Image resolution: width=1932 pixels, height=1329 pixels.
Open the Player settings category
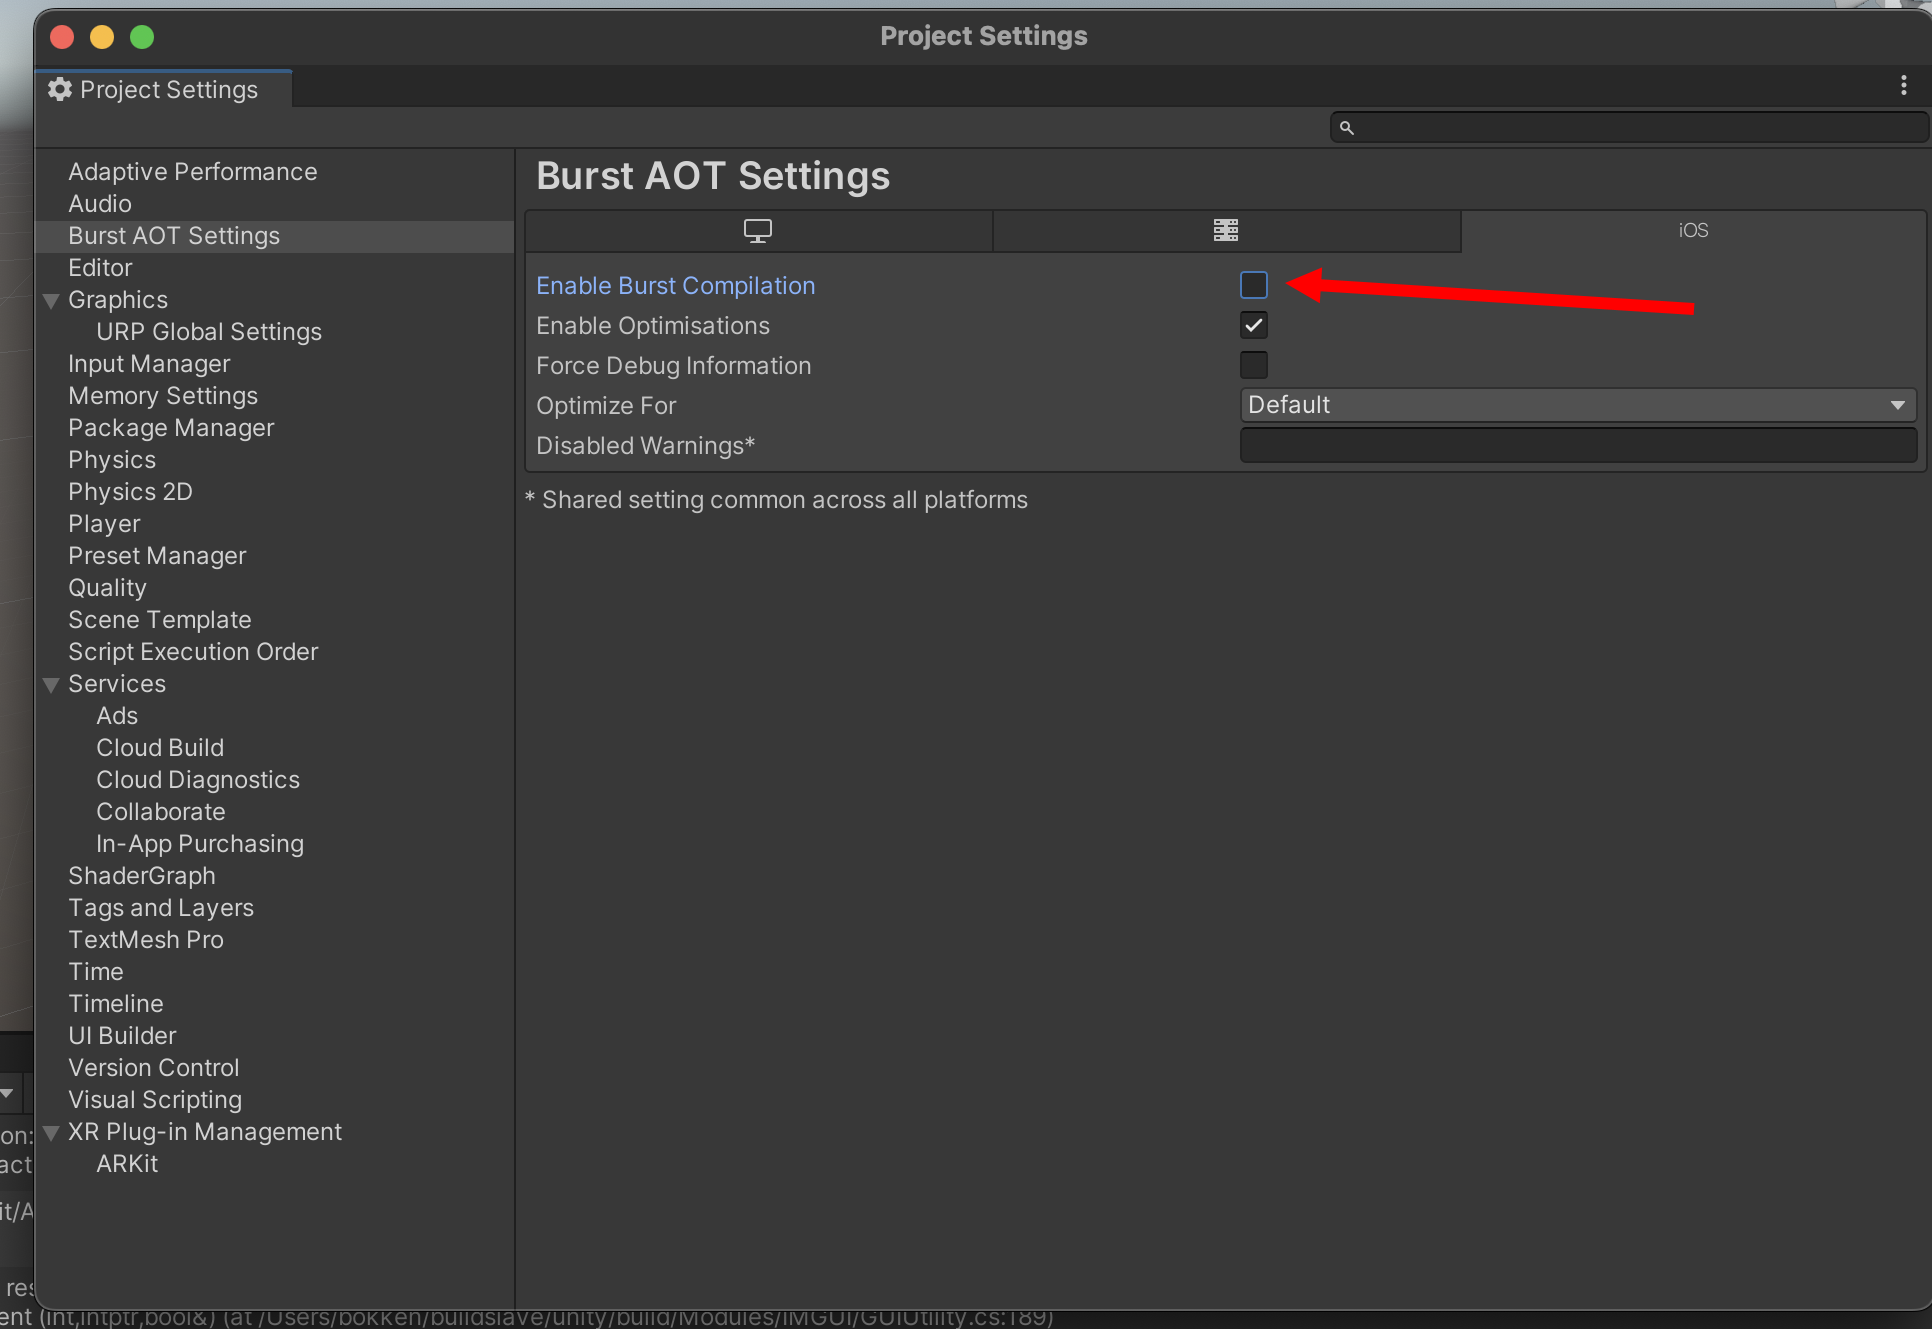pos(104,524)
